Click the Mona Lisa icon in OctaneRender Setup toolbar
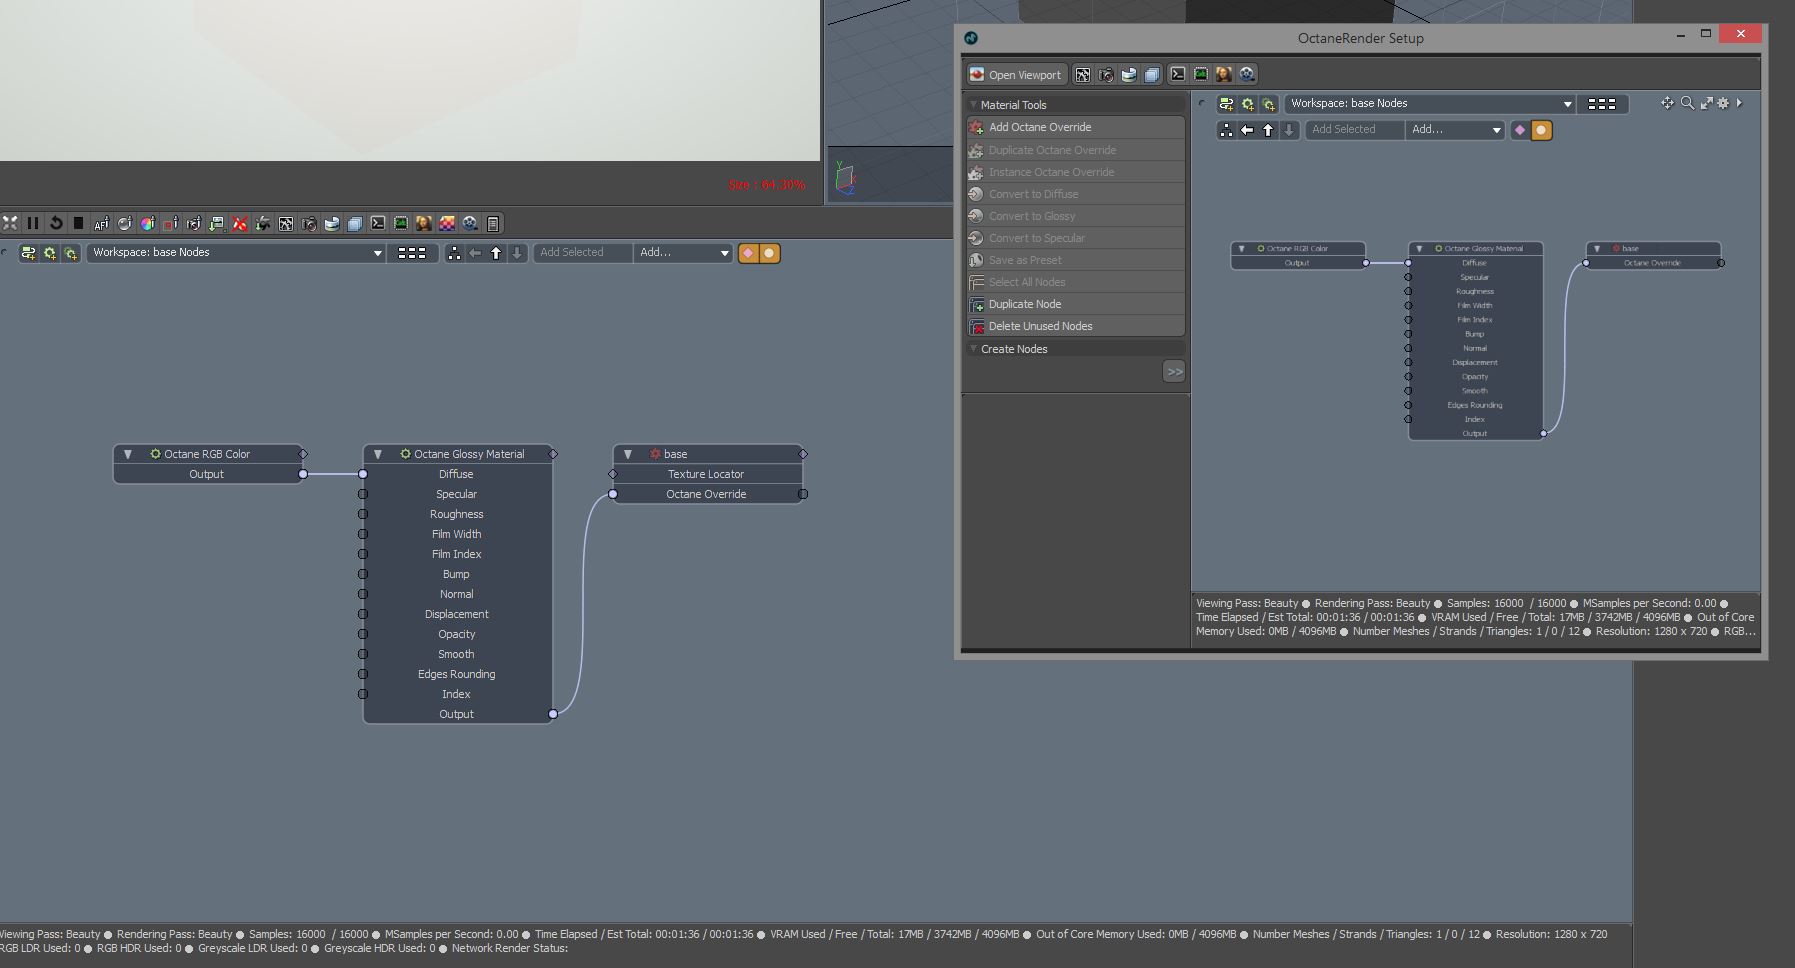 (1224, 74)
